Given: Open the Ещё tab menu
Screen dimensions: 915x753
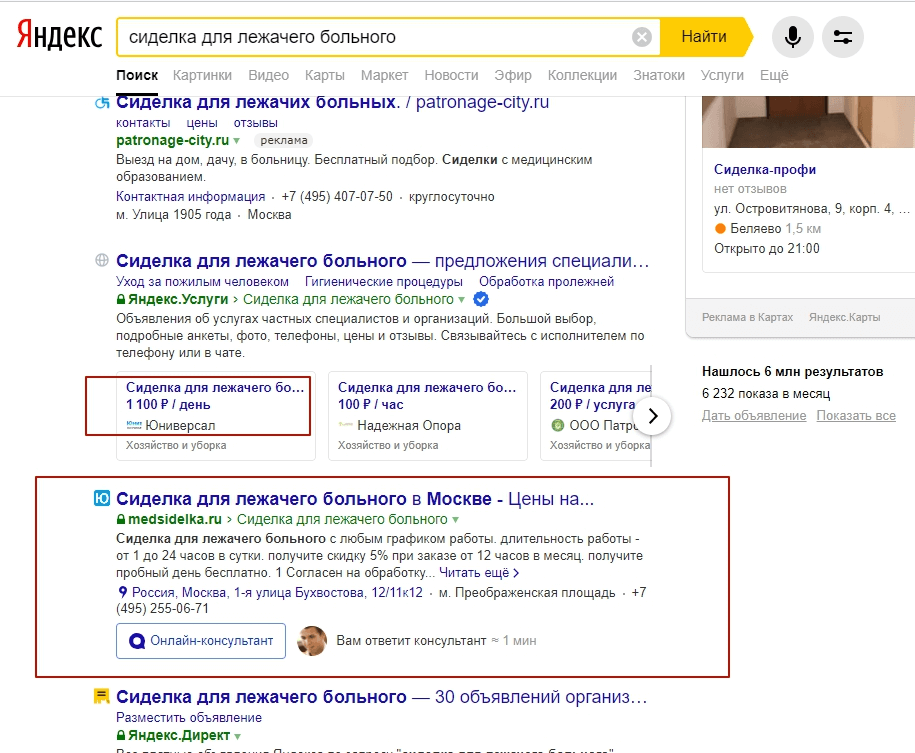Looking at the screenshot, I should pyautogui.click(x=774, y=75).
